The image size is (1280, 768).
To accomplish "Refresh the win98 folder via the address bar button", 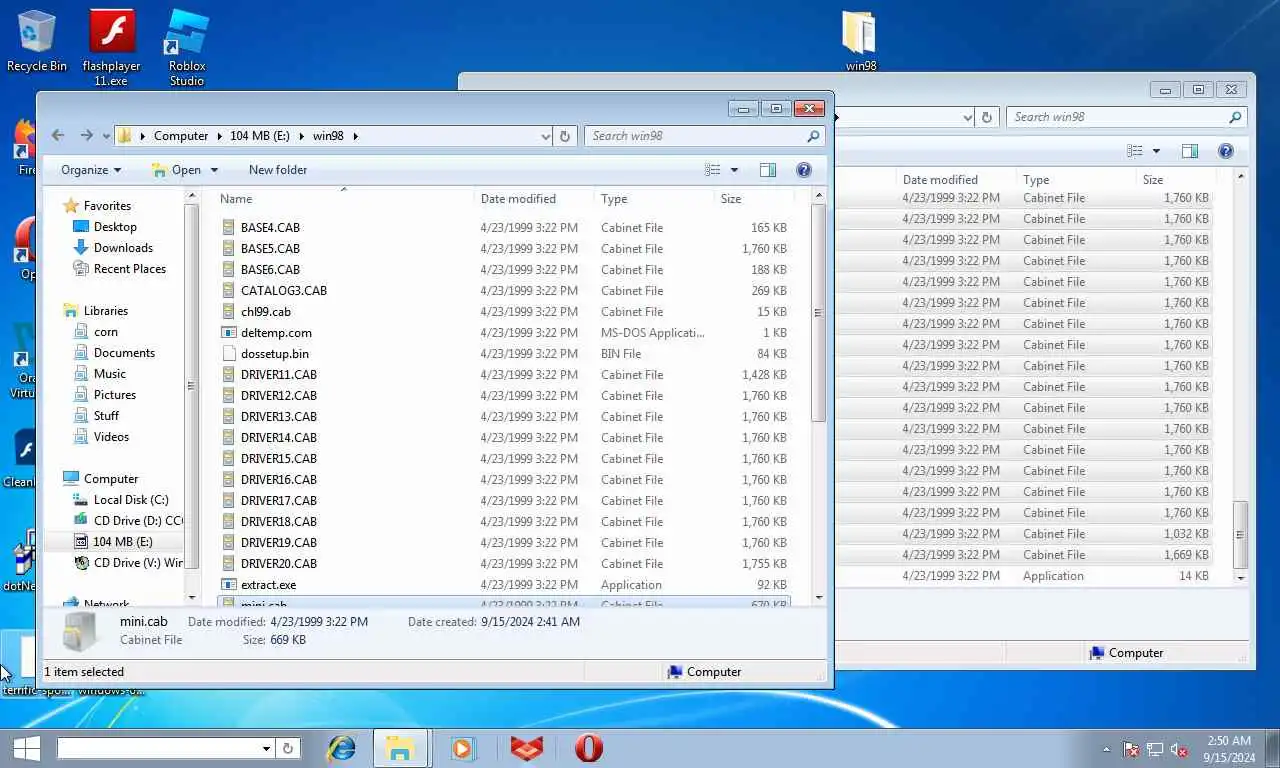I will (x=565, y=136).
